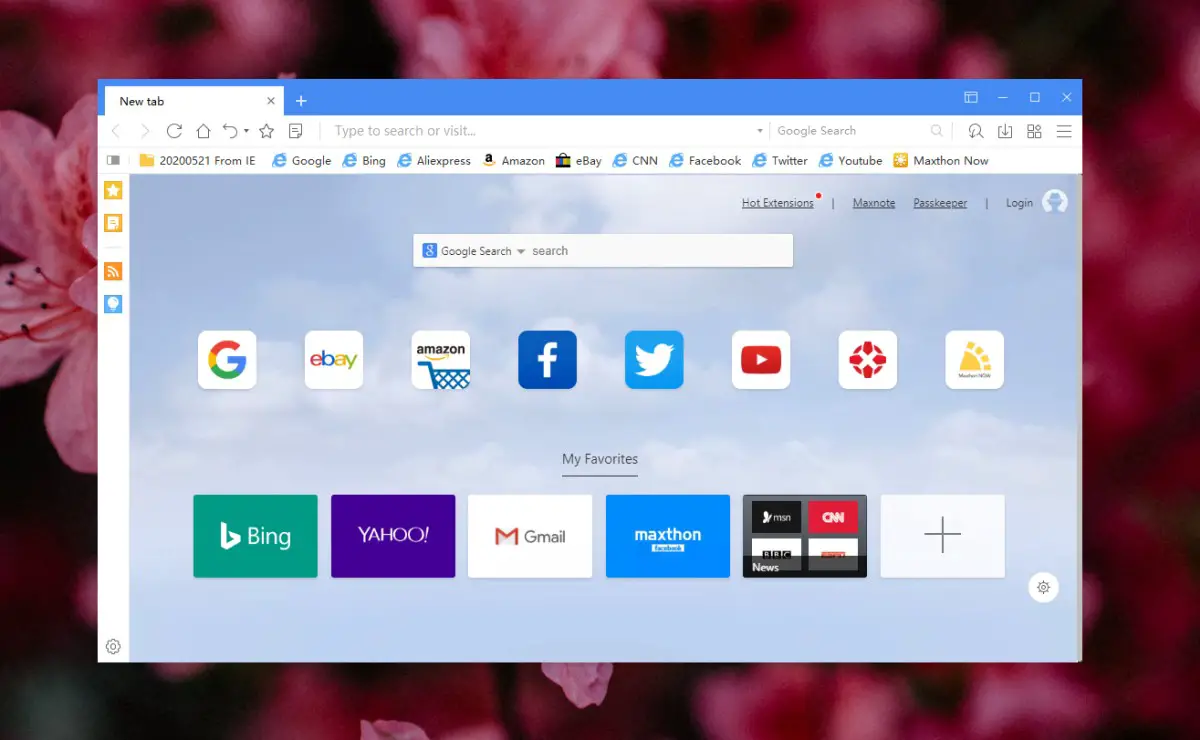Open the blue lightbulb sidebar icon
This screenshot has height=740, width=1200.
[x=113, y=303]
